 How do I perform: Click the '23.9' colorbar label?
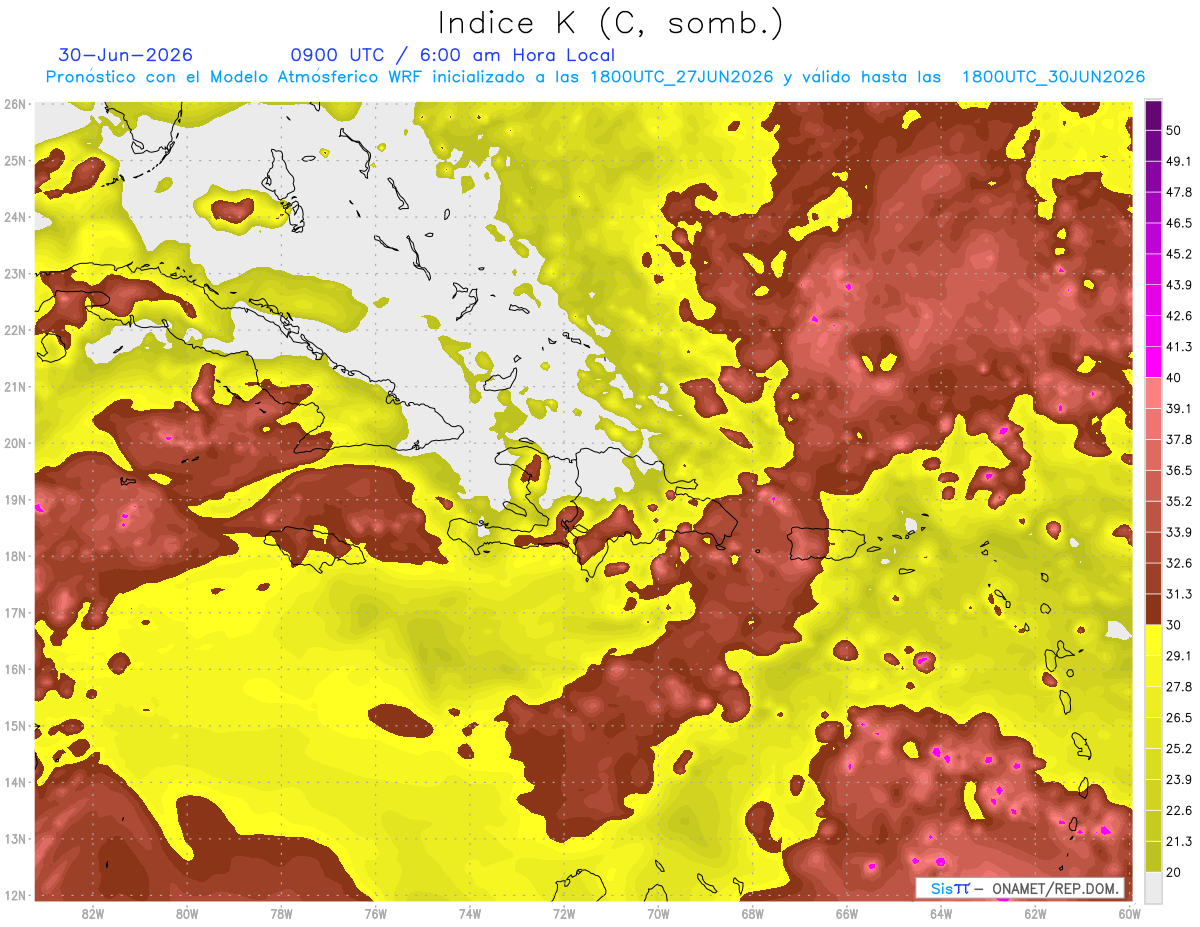(1178, 780)
